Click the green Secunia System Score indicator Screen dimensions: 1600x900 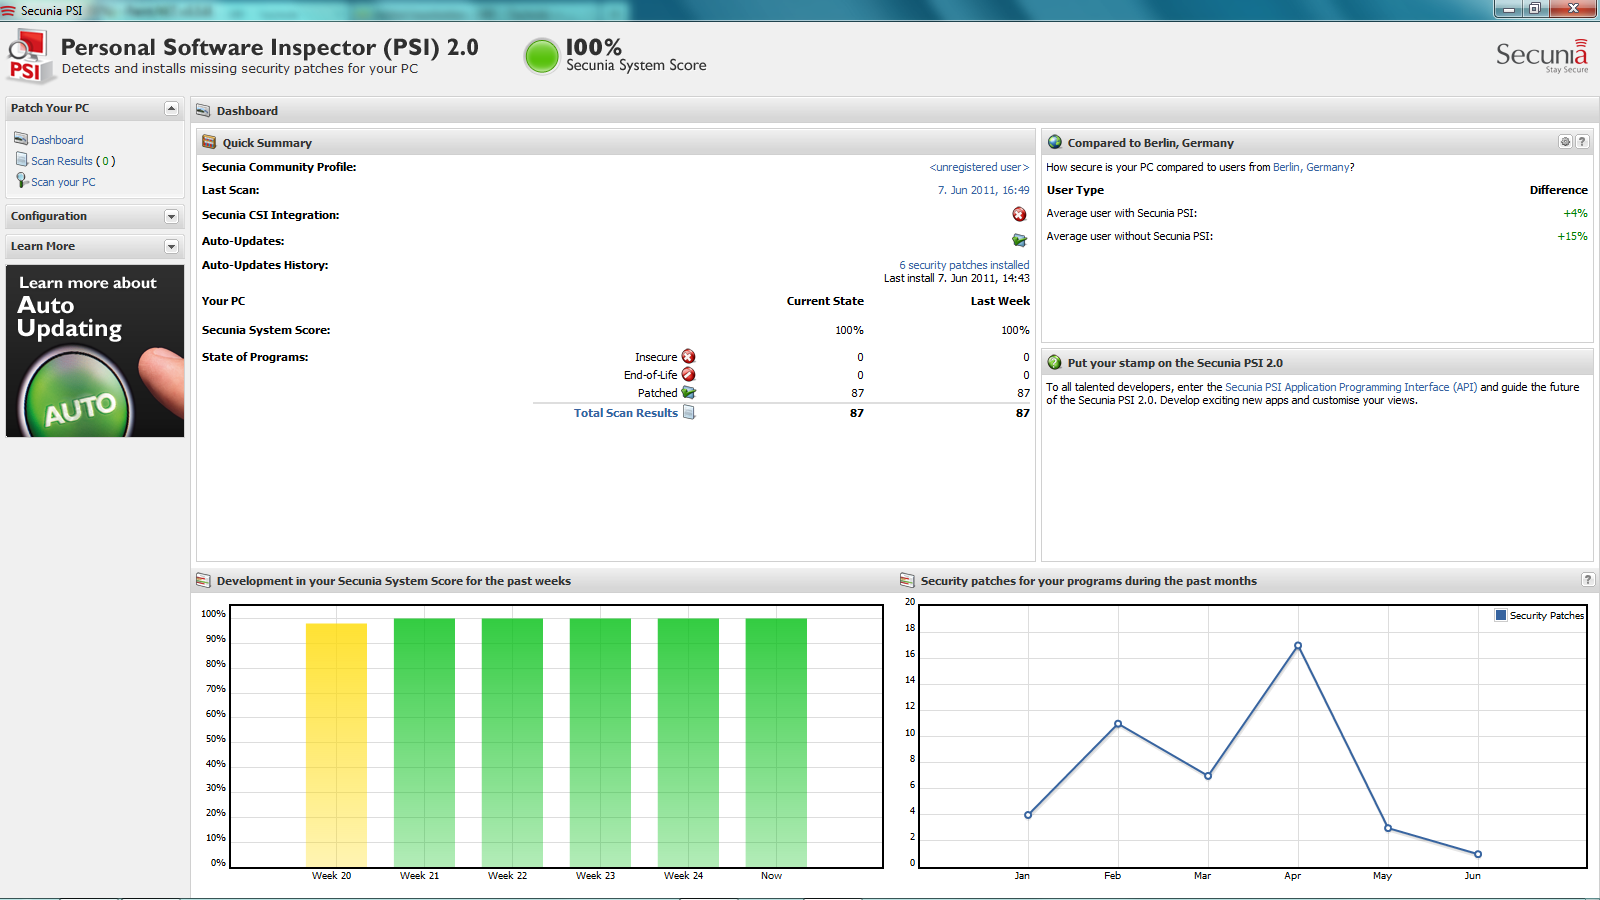pos(541,56)
